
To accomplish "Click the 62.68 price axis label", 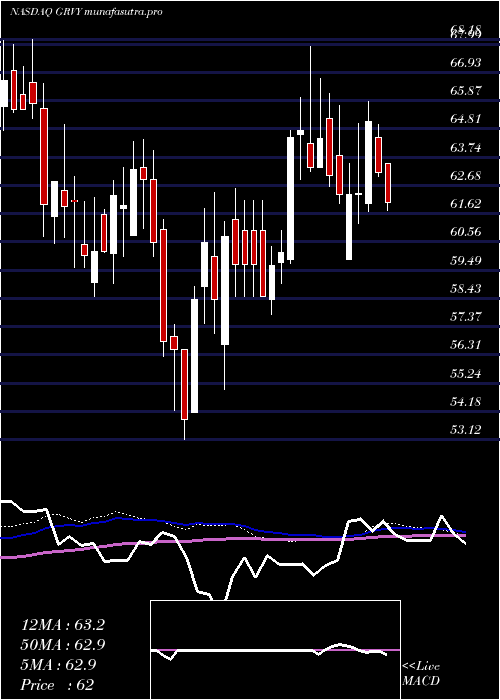I will pos(466,175).
